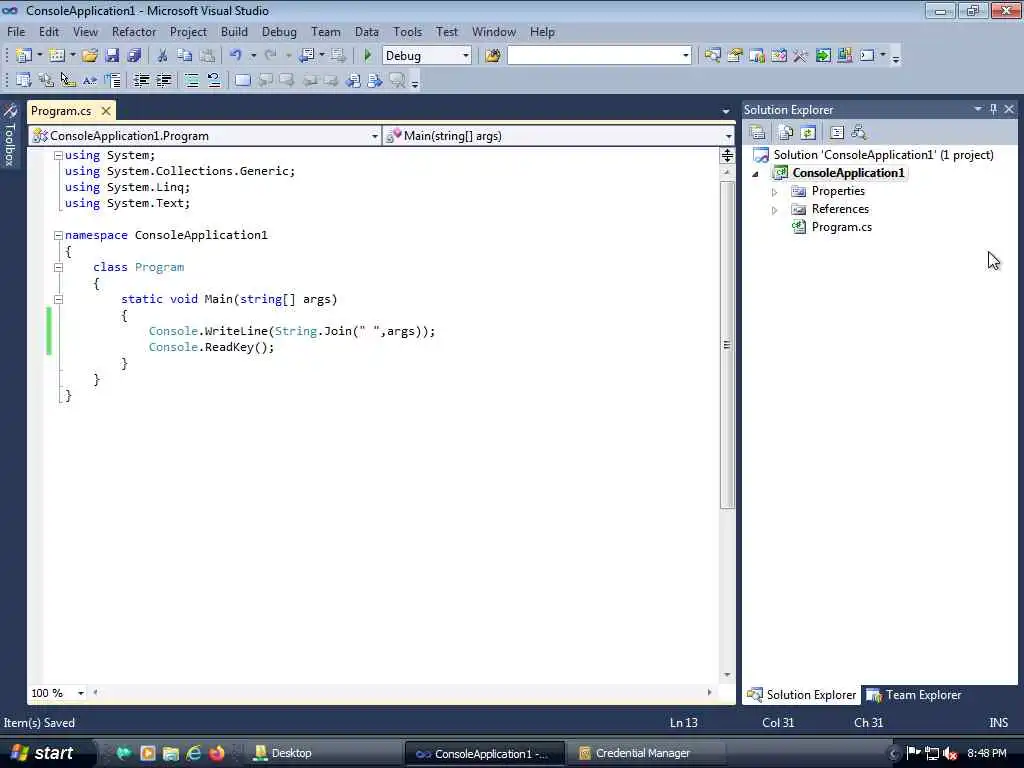Save Program.cs with the floppy disk icon

[x=112, y=56]
